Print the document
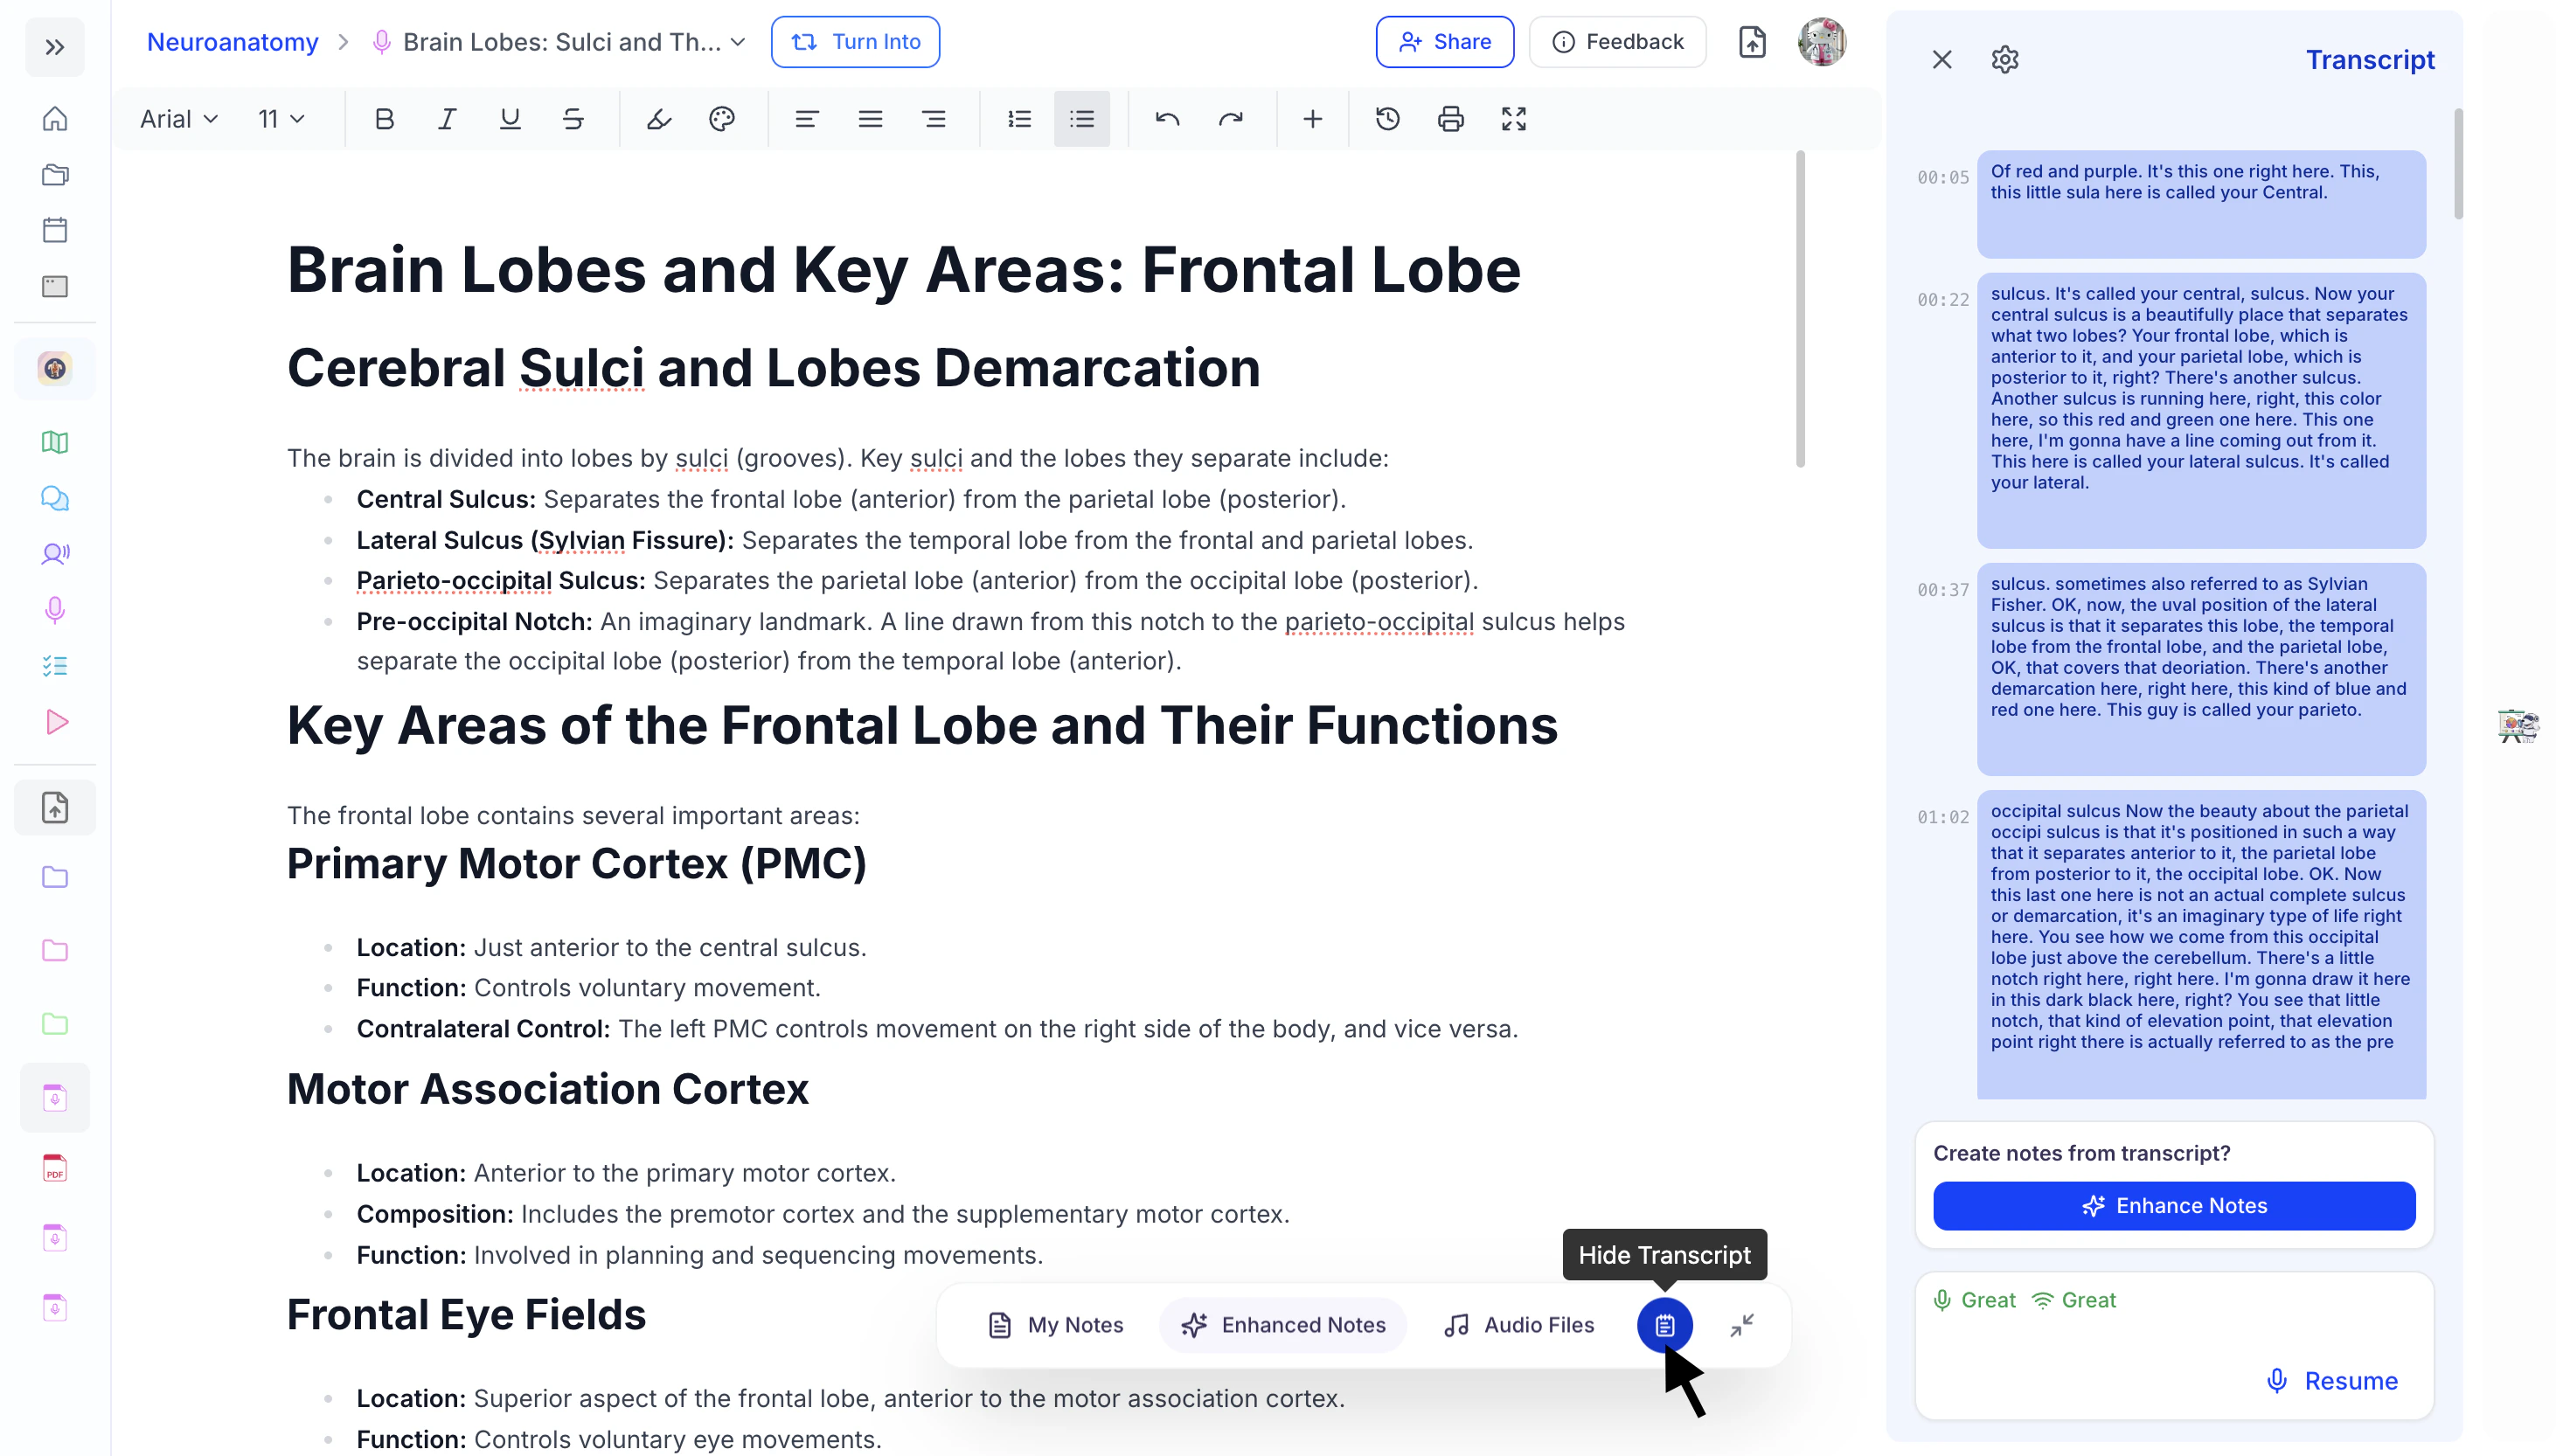Viewport: 2570px width, 1456px height. pyautogui.click(x=1450, y=119)
